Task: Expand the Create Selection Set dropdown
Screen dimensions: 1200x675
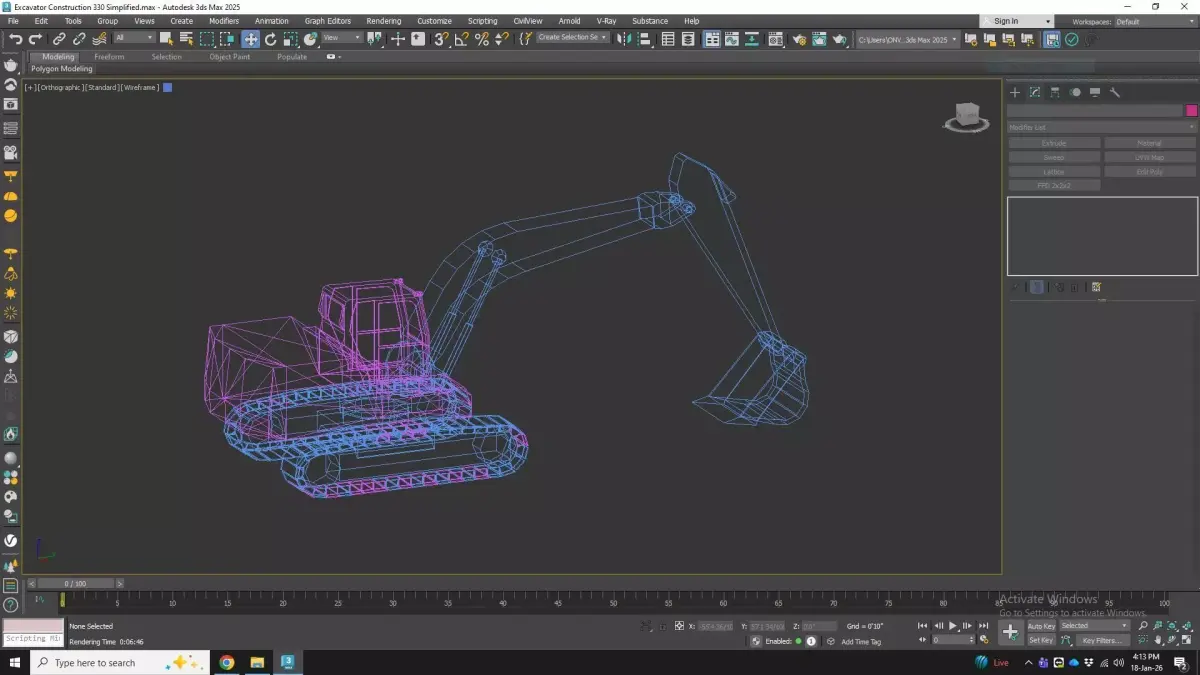Action: click(573, 38)
